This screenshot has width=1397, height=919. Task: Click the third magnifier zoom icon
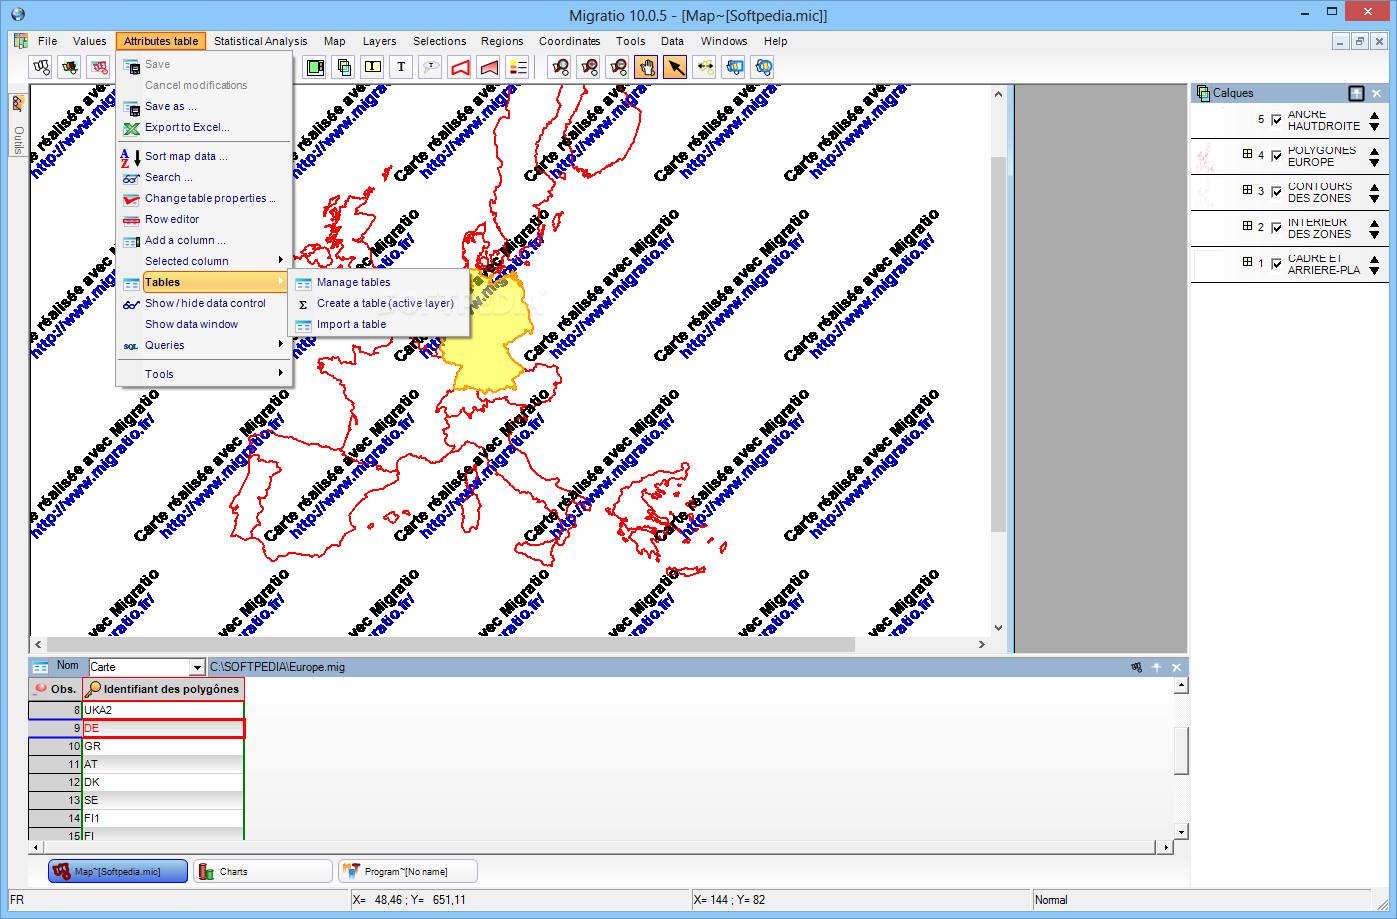[619, 67]
